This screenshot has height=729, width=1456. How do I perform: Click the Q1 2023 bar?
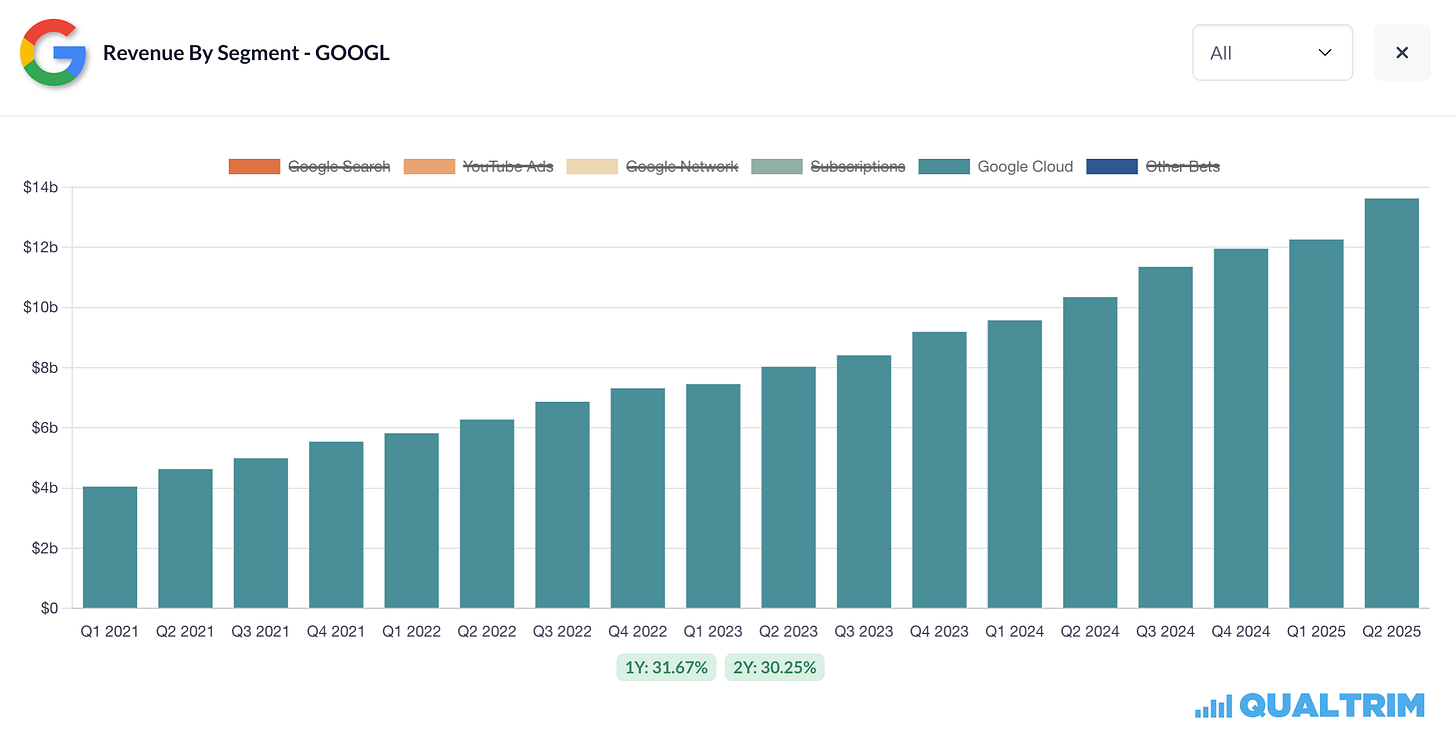coord(713,496)
